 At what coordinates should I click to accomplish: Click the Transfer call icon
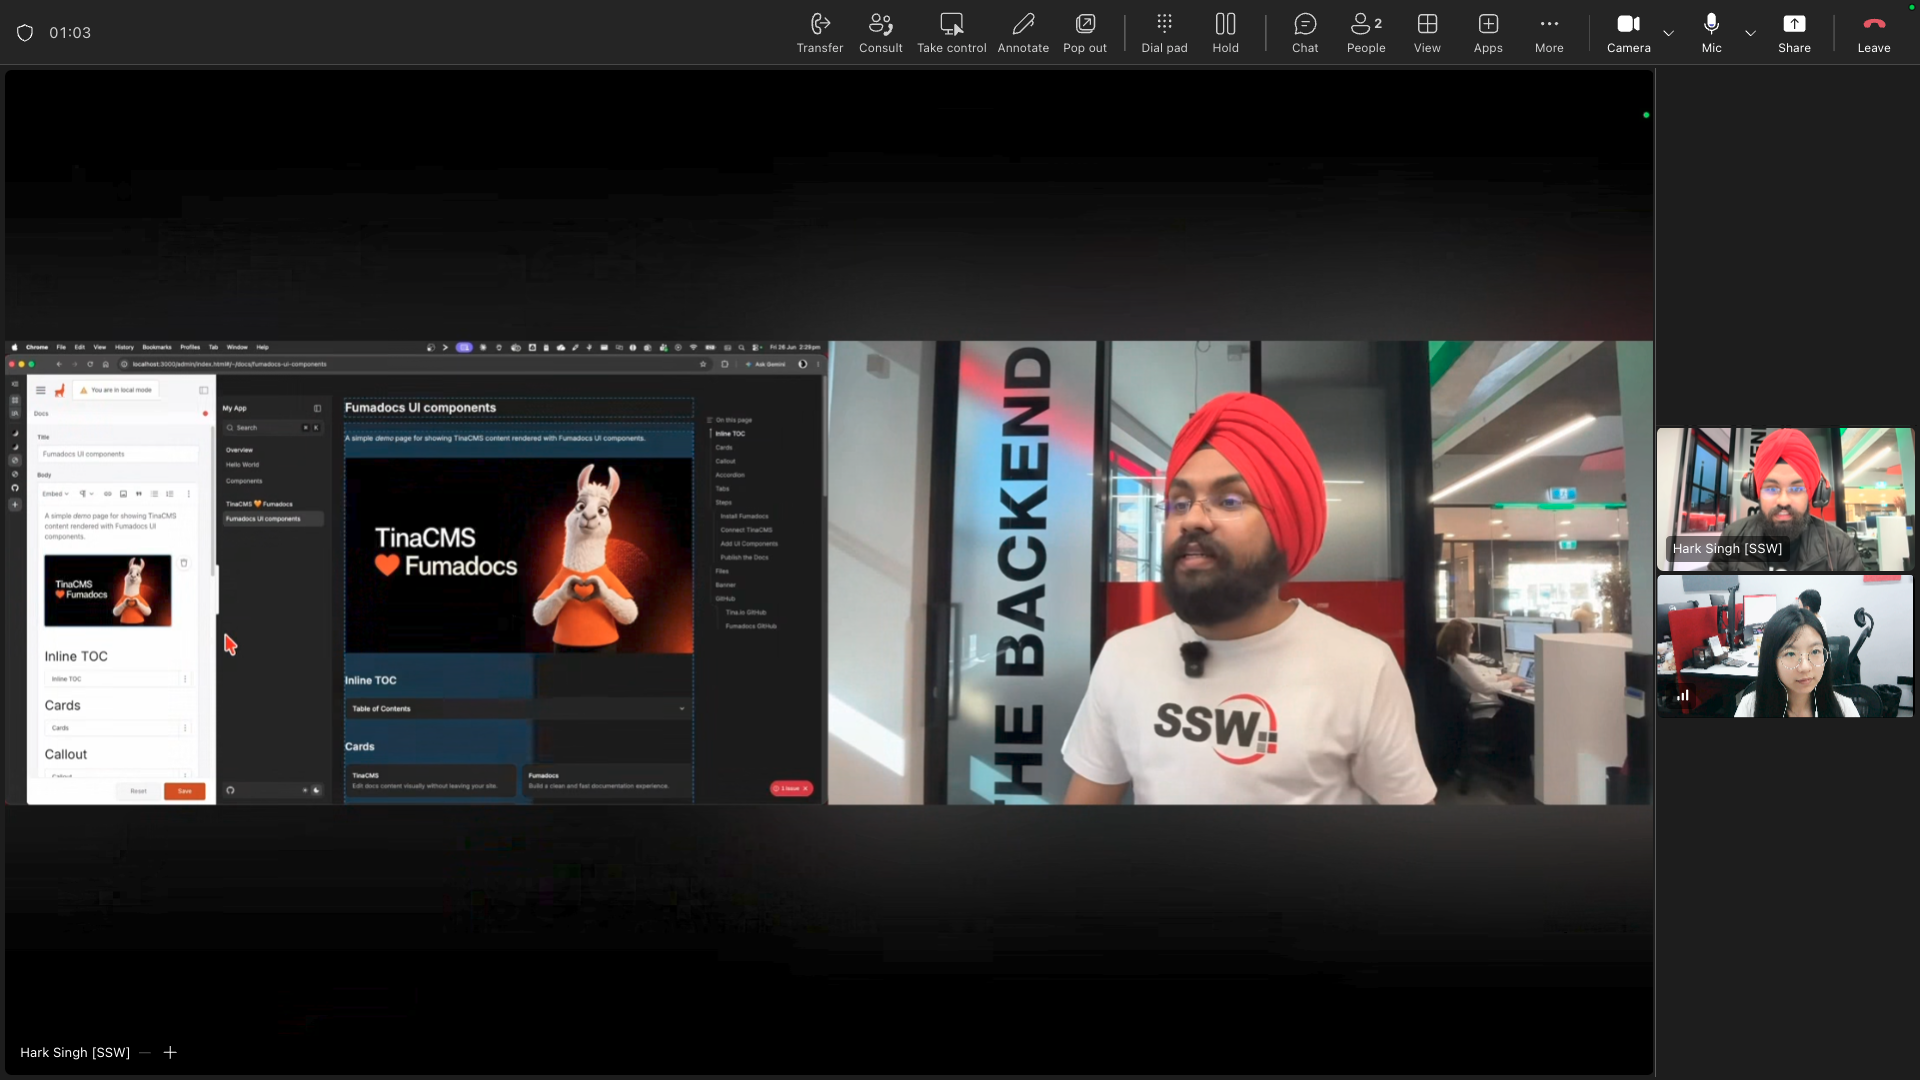(x=820, y=33)
